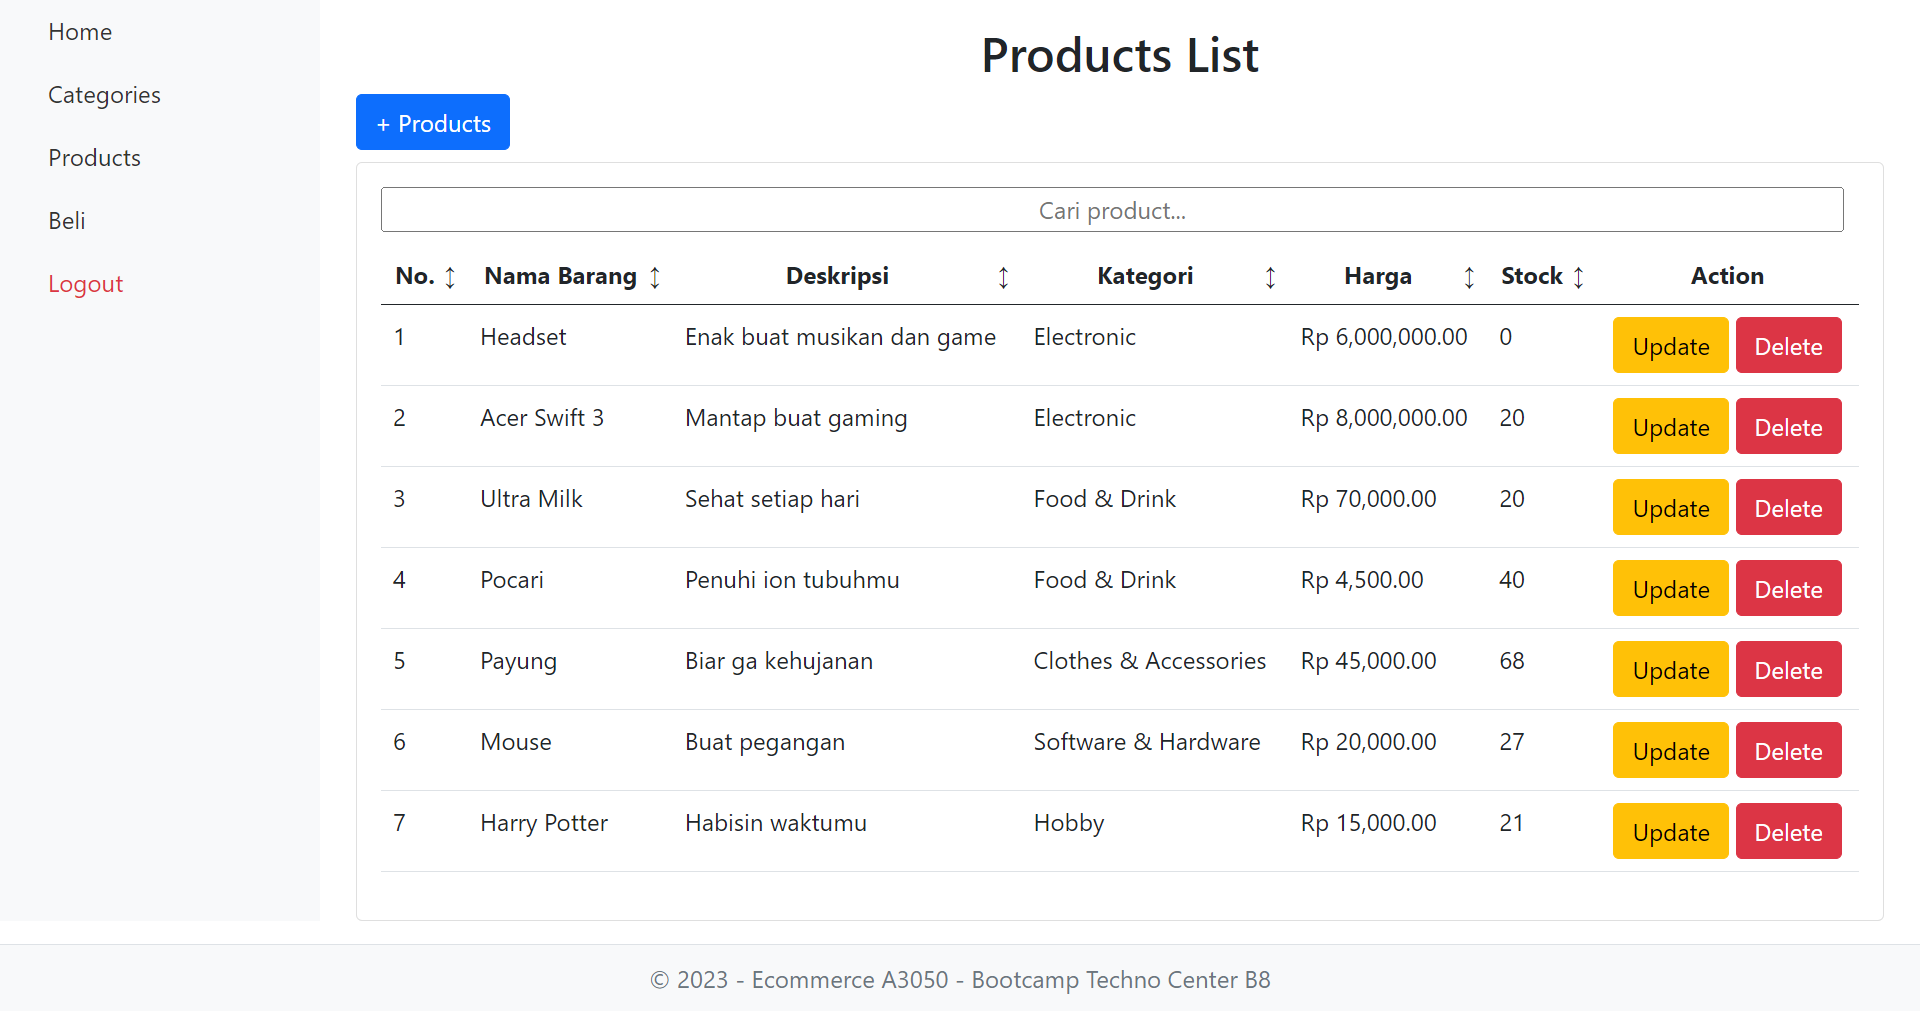Update the Headset product
This screenshot has height=1011, width=1920.
click(1670, 346)
